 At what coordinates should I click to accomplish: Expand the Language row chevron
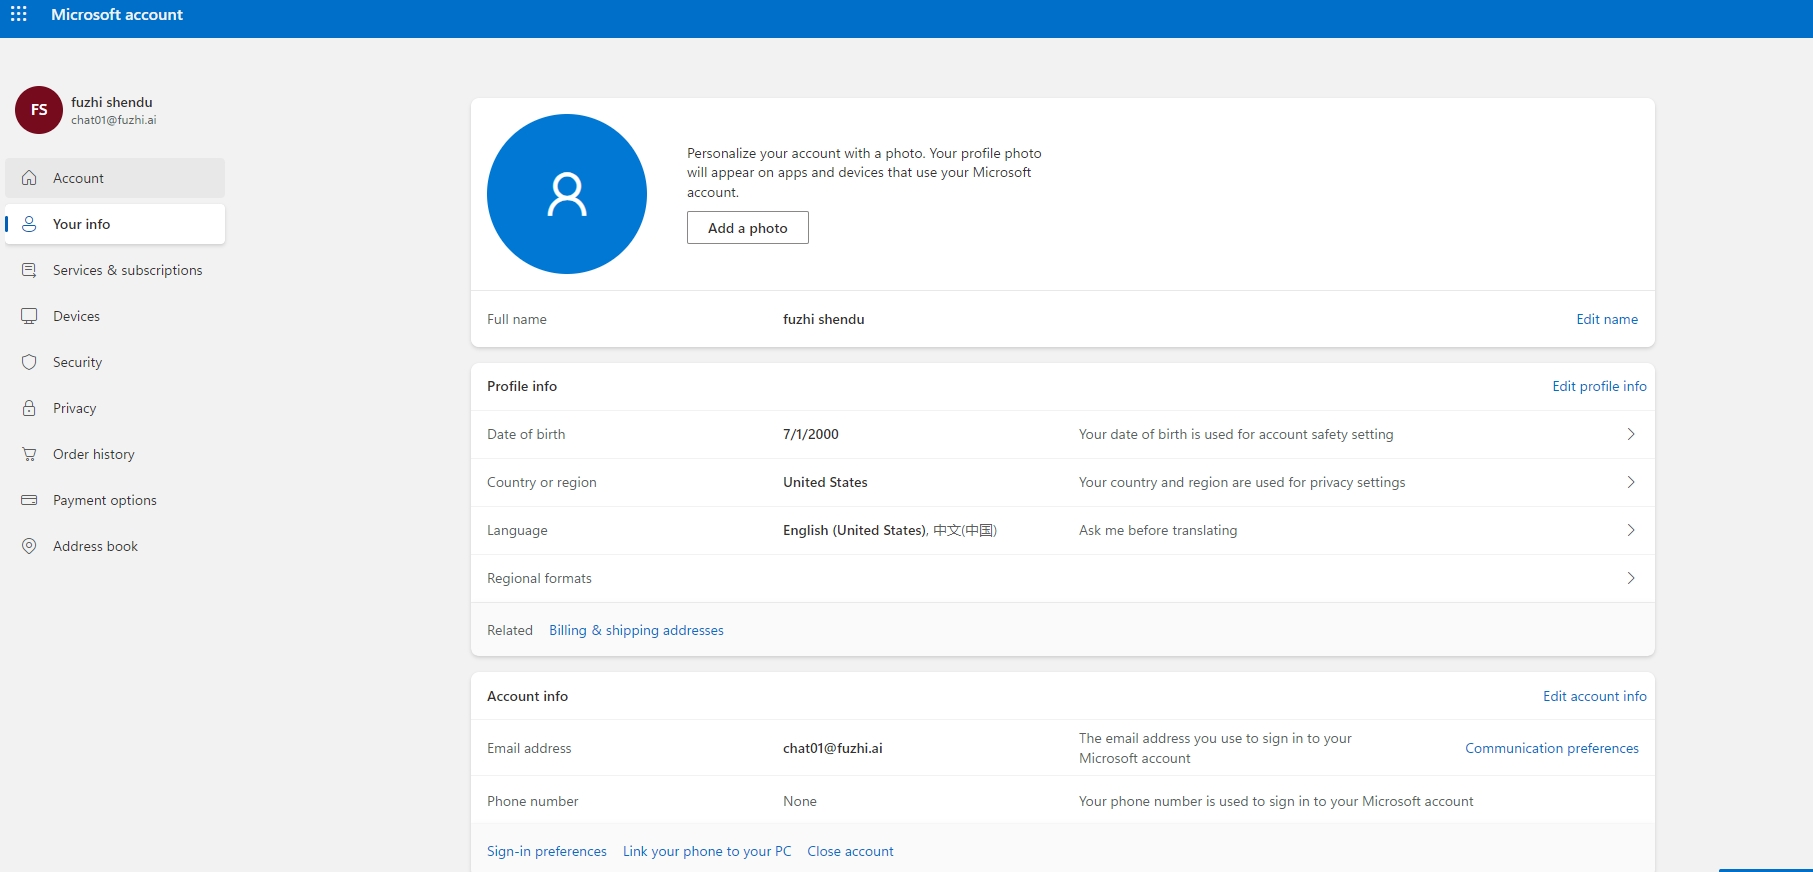pyautogui.click(x=1631, y=530)
